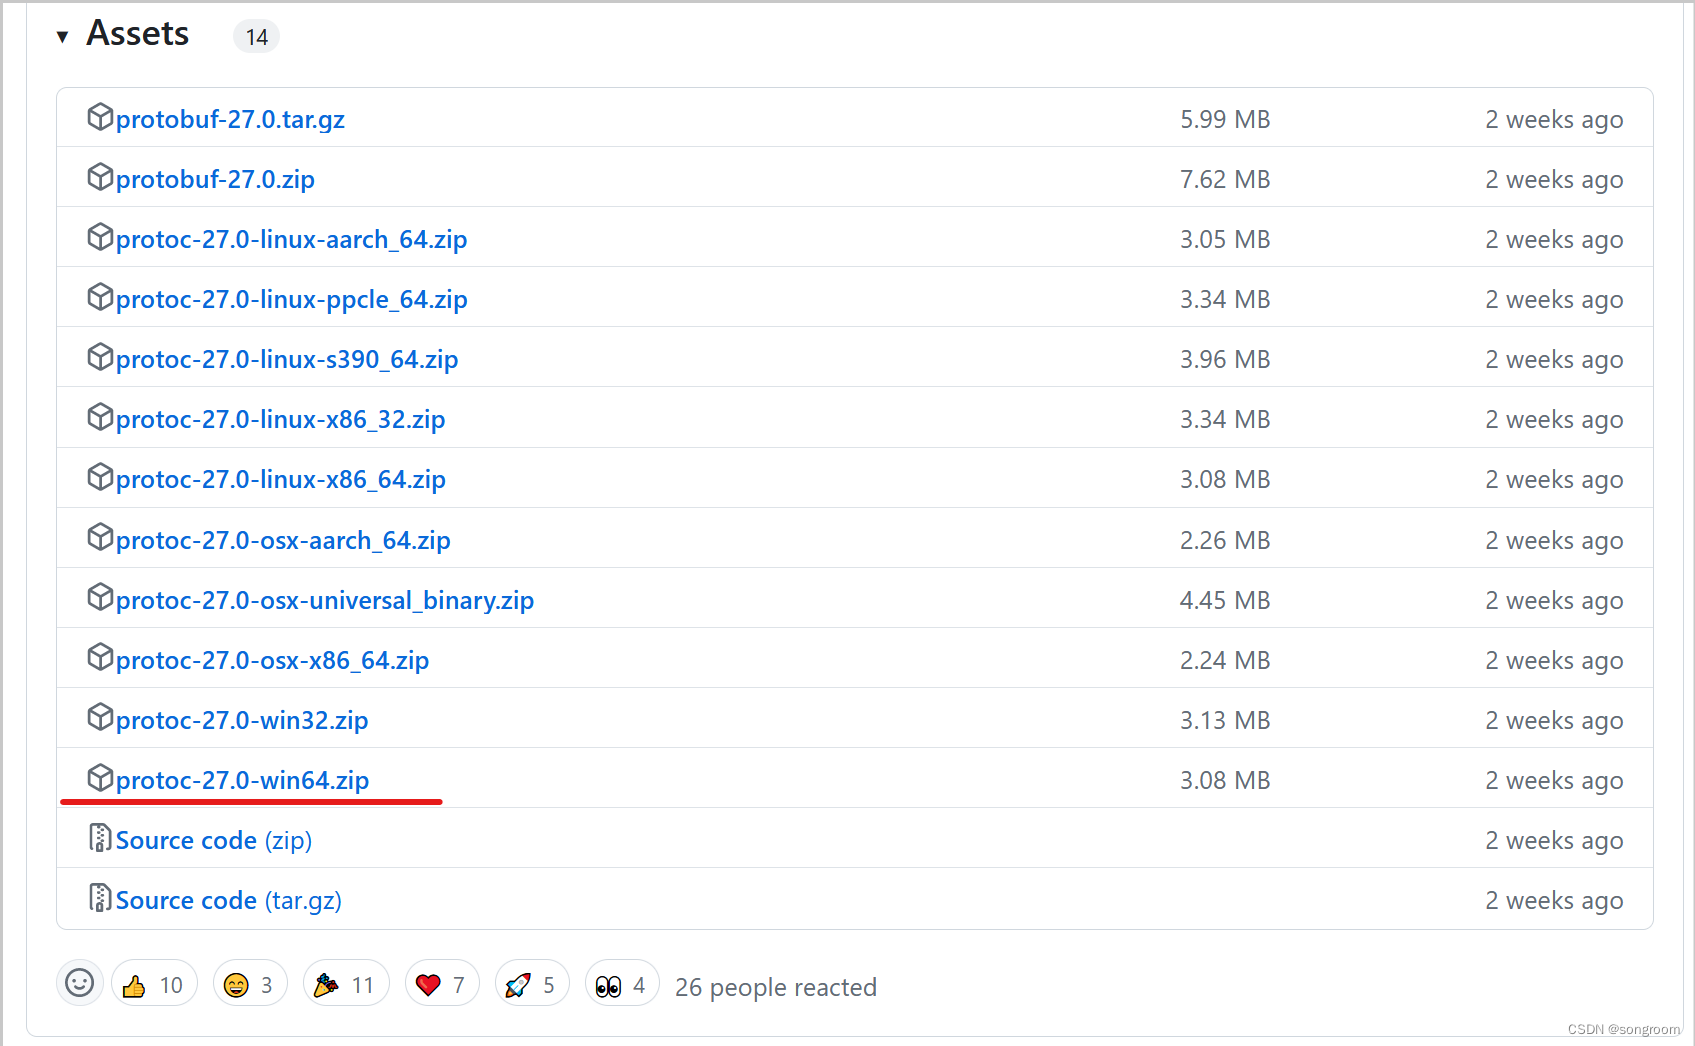Click the asset count badge 14
Image resolution: width=1695 pixels, height=1046 pixels.
(257, 37)
